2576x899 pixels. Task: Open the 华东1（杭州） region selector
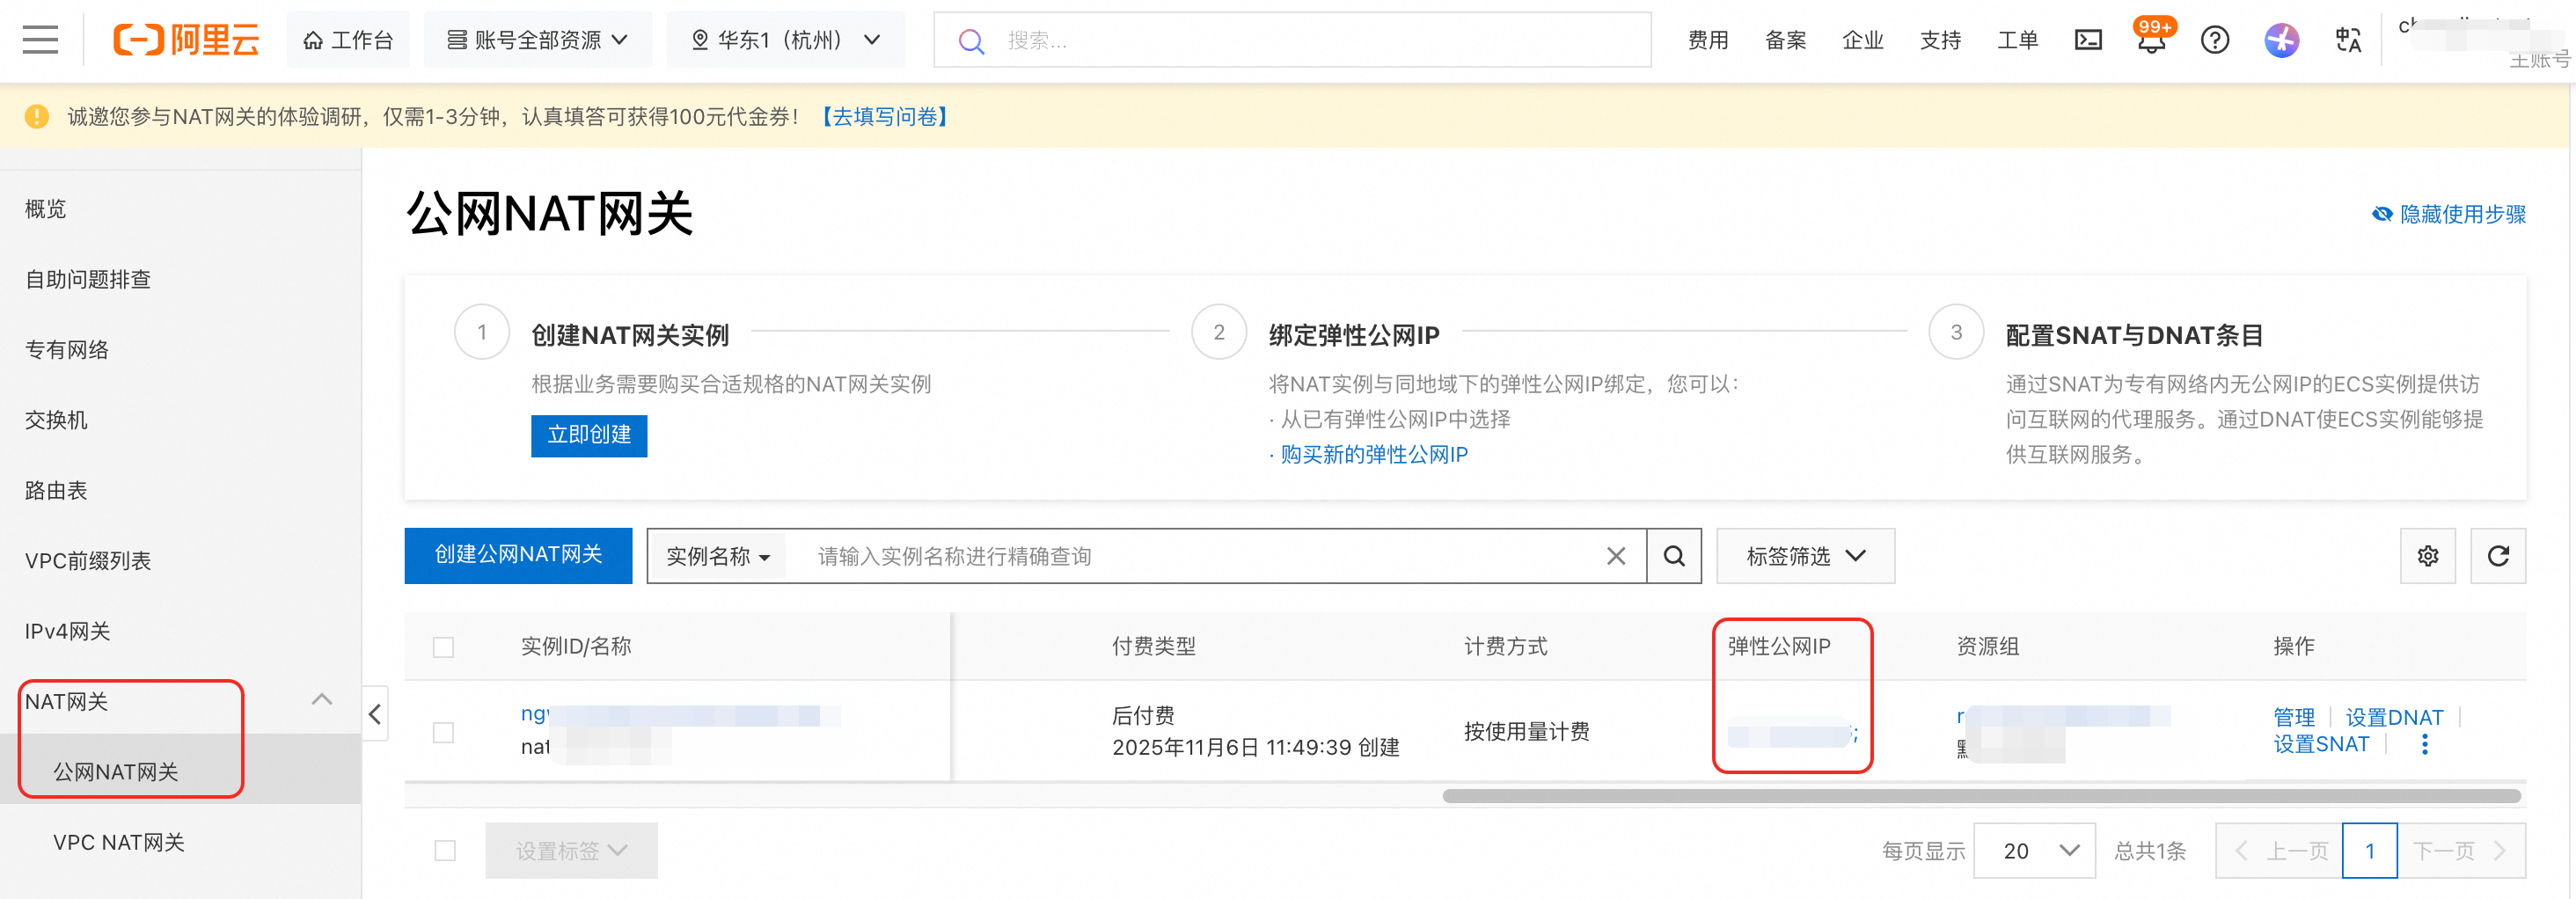coord(786,40)
